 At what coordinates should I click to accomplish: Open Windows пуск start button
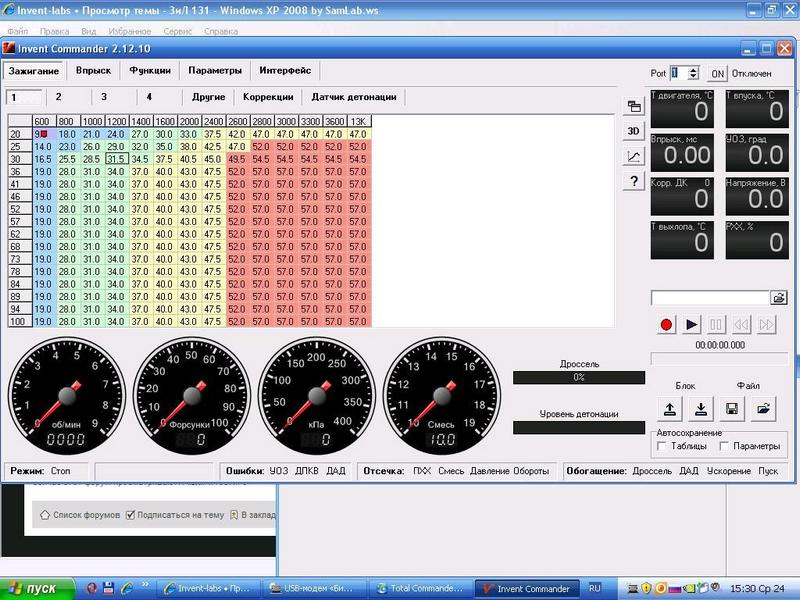point(37,588)
